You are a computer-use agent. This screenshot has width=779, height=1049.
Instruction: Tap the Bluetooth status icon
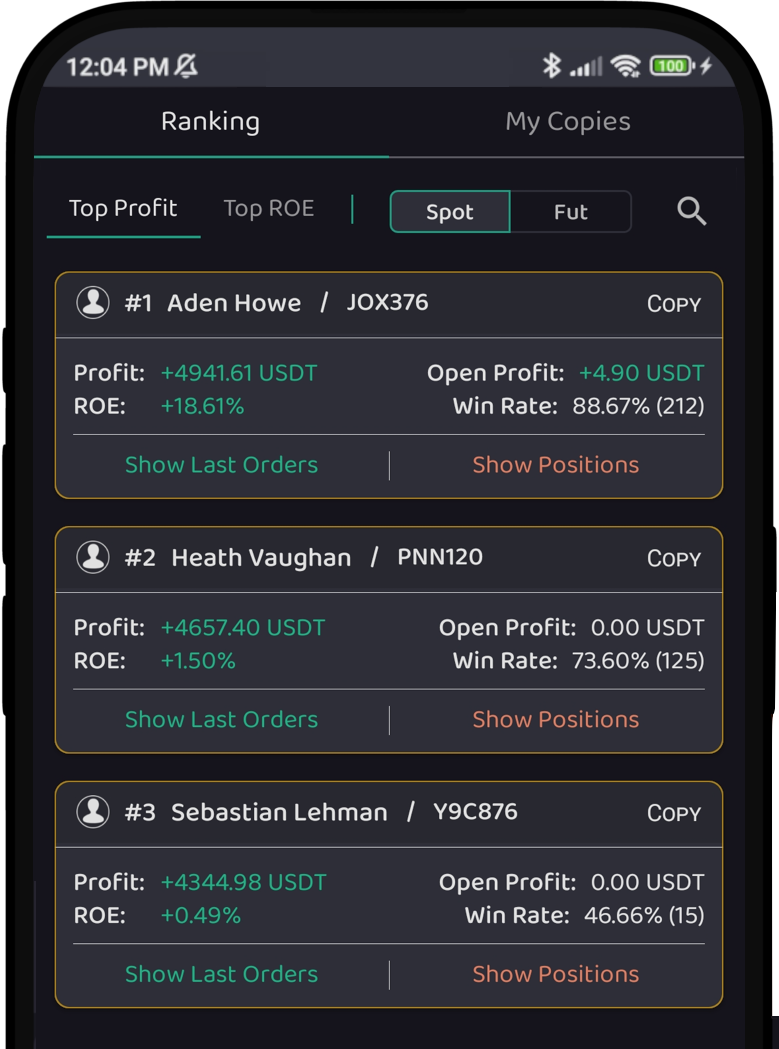tap(551, 66)
